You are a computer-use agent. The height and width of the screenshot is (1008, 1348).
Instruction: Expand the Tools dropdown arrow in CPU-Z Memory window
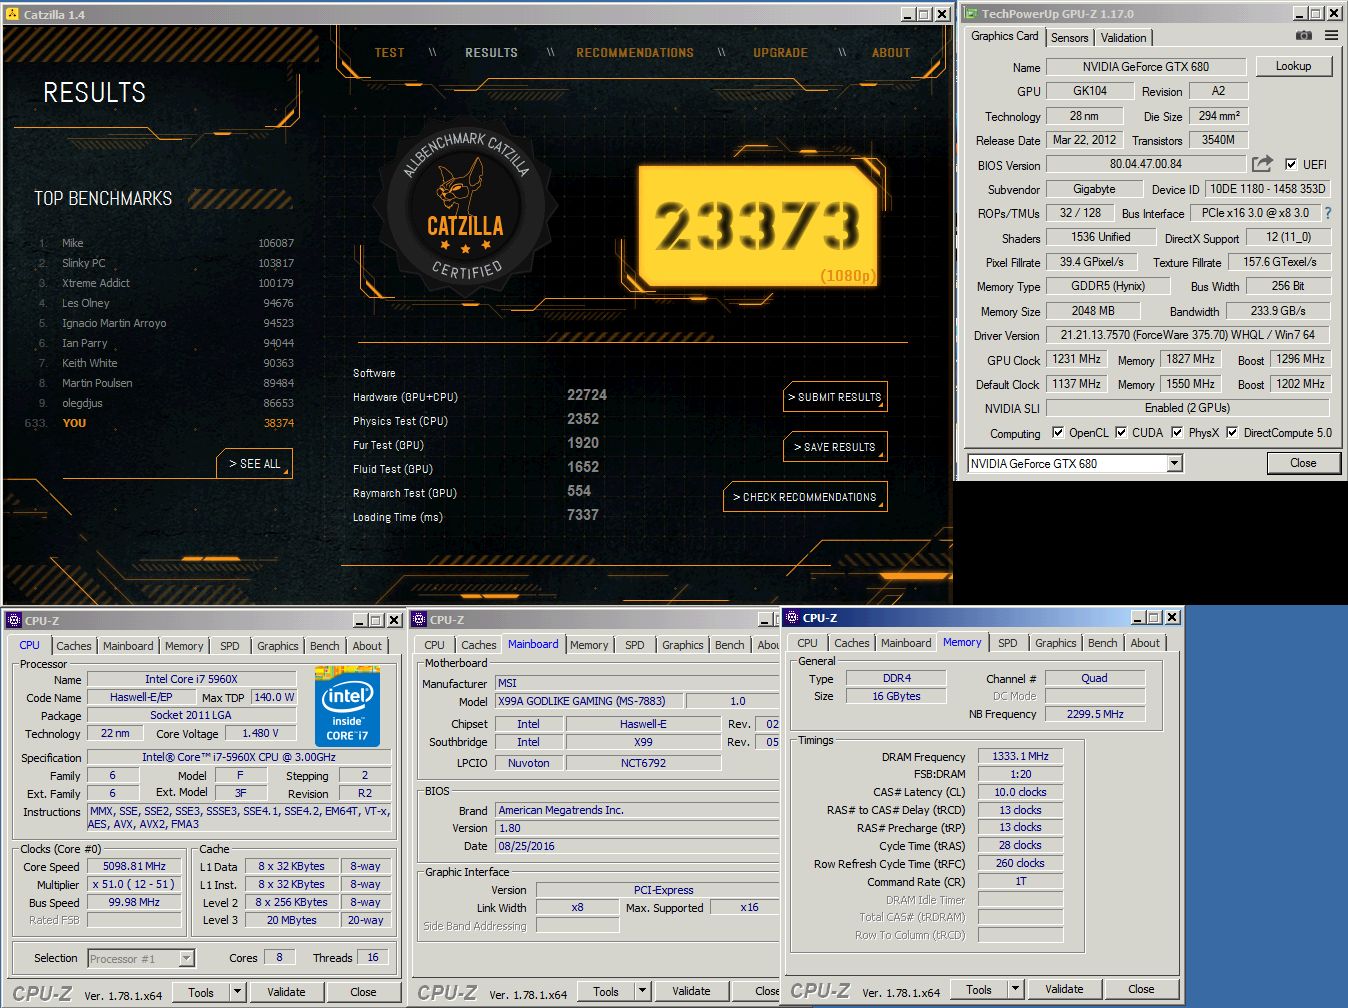[1015, 989]
